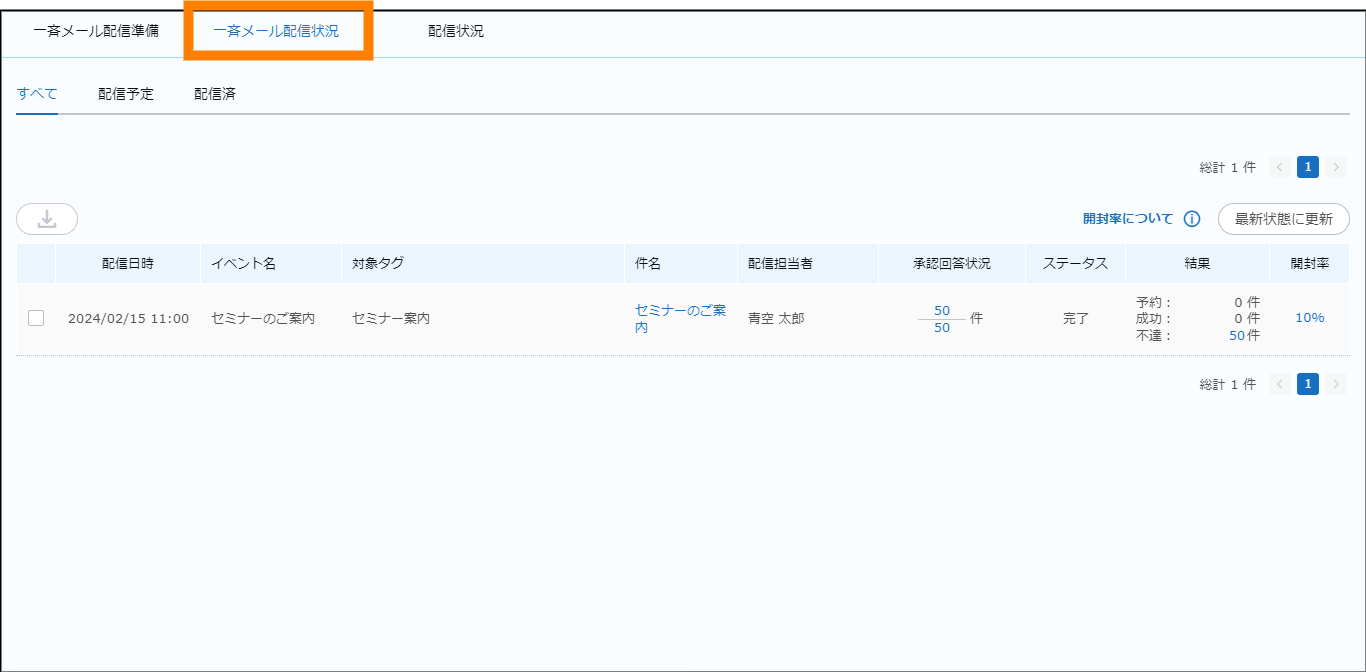Click the info icon beside 開封率について
Viewport: 1366px width, 672px height.
click(1191, 219)
